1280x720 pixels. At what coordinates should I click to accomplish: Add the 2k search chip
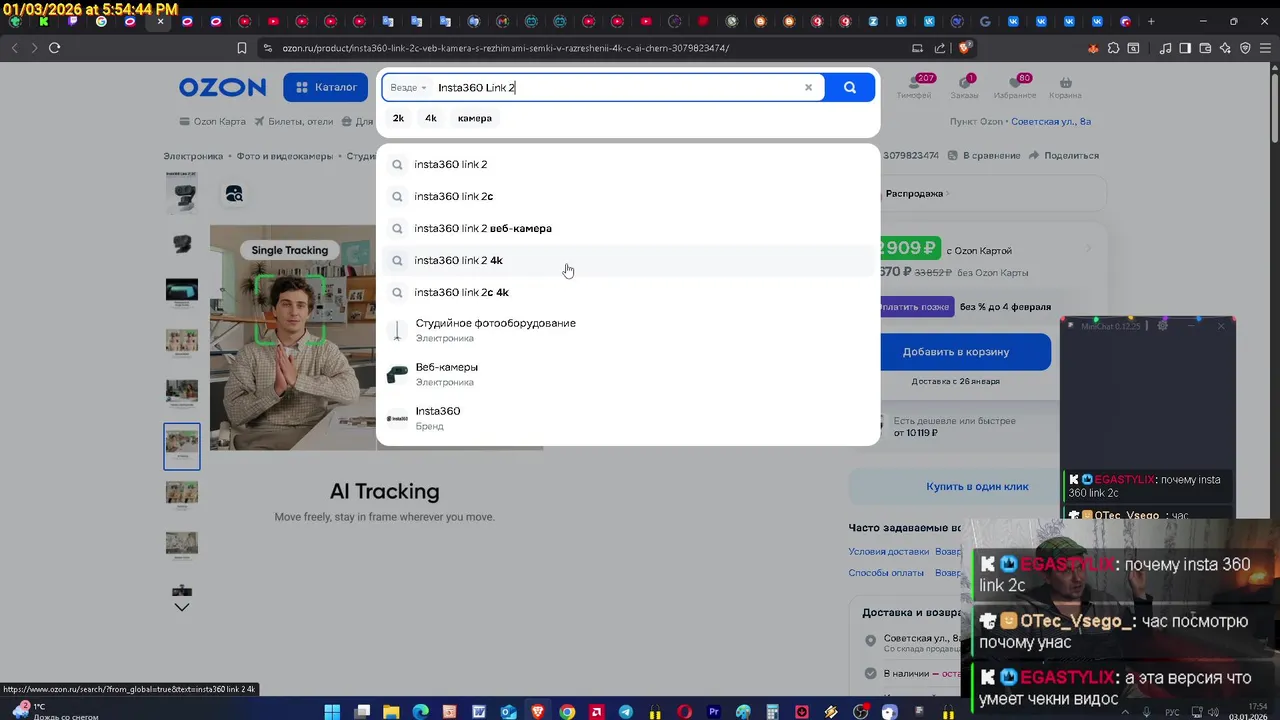click(x=398, y=118)
